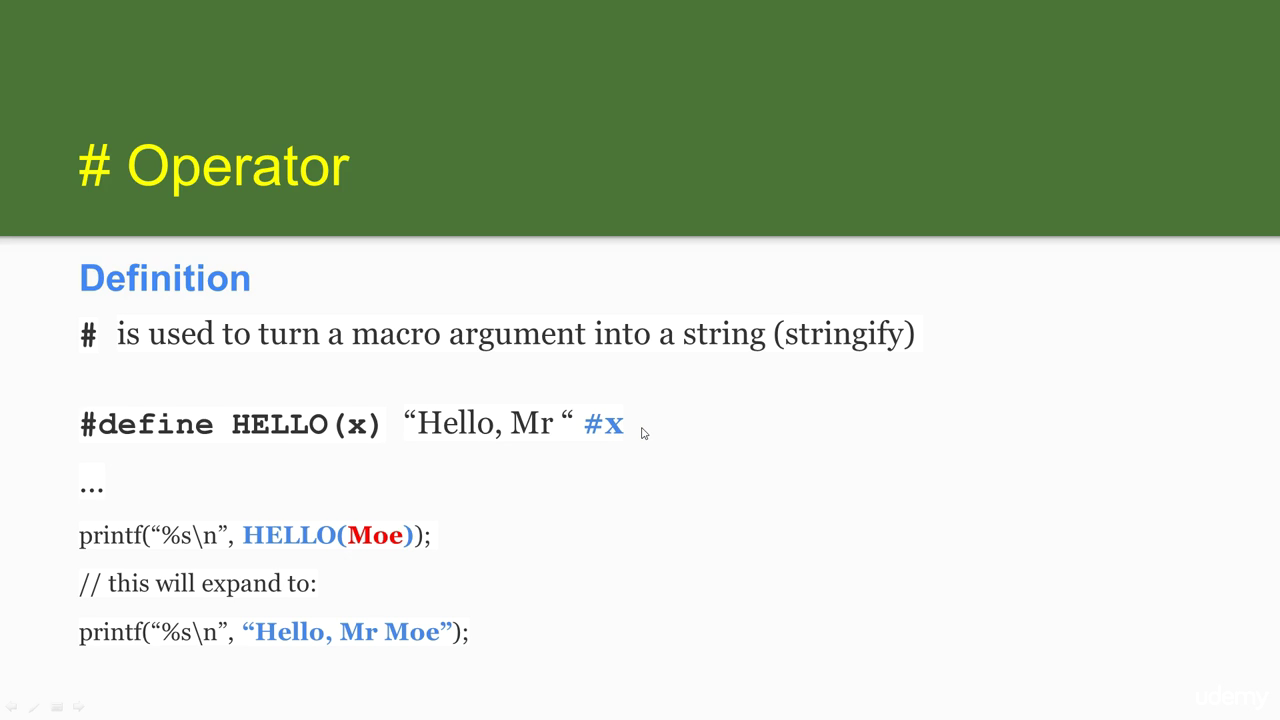This screenshot has height=720, width=1280.
Task: Click the quoted "Hello, Mr " string
Action: [488, 423]
